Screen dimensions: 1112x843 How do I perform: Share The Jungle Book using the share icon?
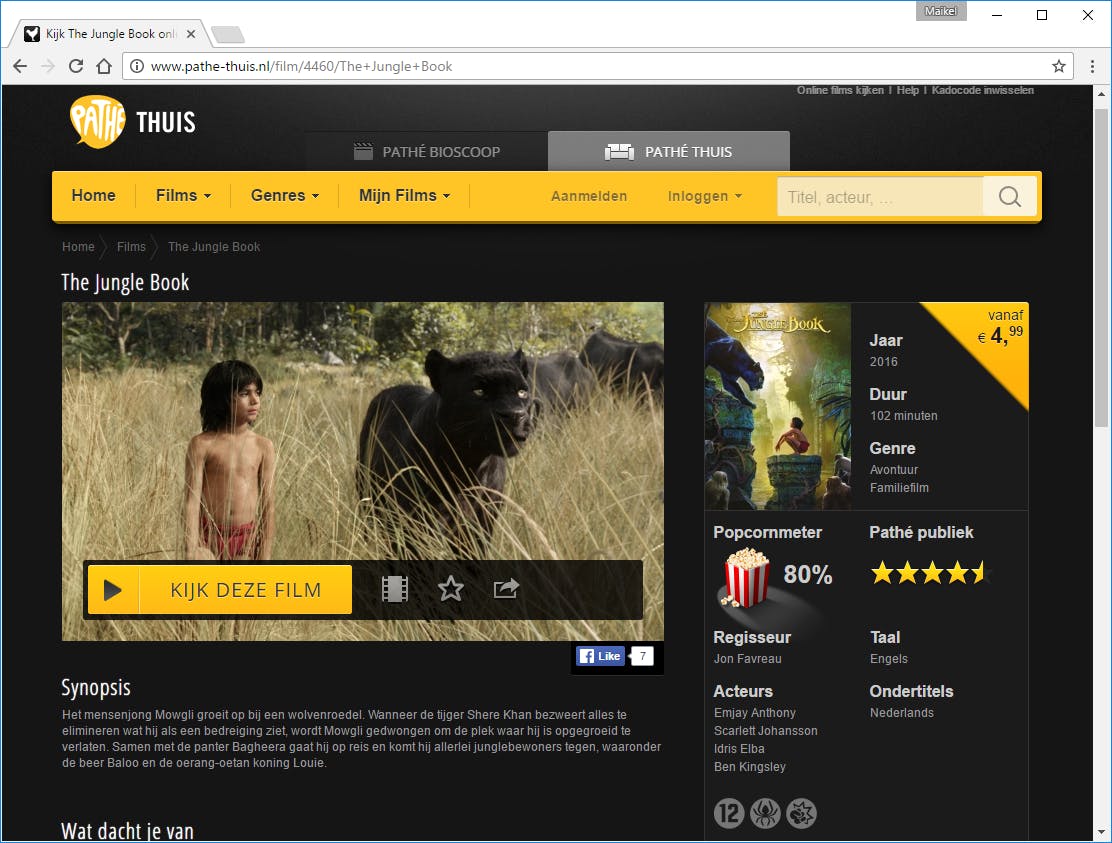pos(505,589)
